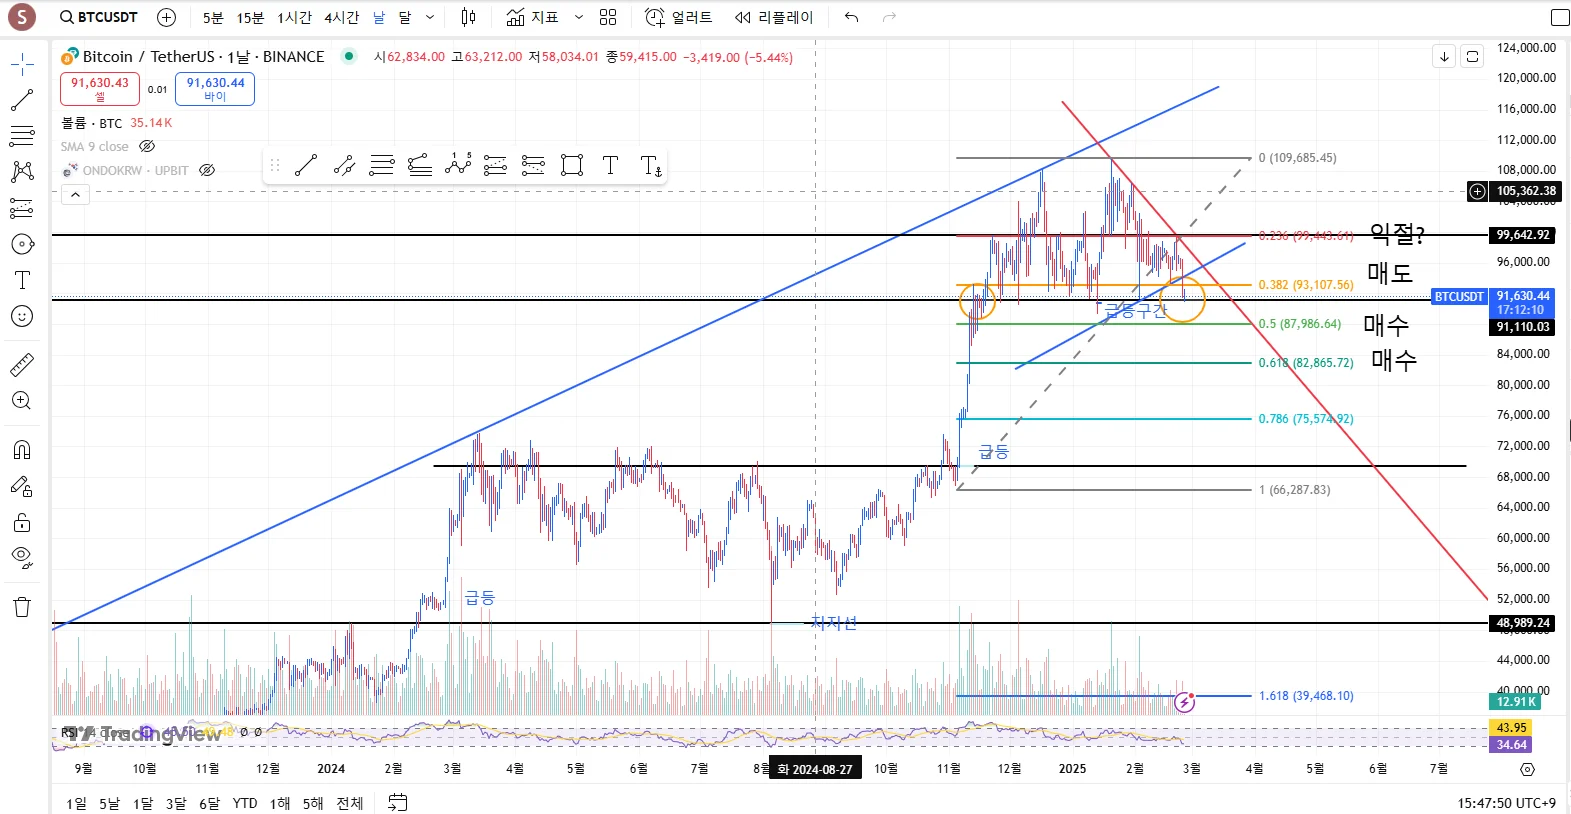The height and width of the screenshot is (814, 1571).
Task: Toggle visibility of SMA 9 close indicator
Action: [147, 146]
